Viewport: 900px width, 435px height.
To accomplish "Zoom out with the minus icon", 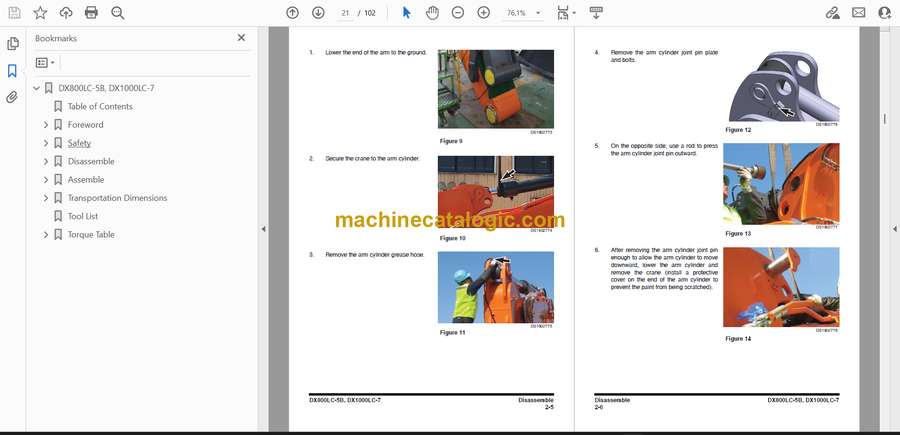I will tap(458, 13).
